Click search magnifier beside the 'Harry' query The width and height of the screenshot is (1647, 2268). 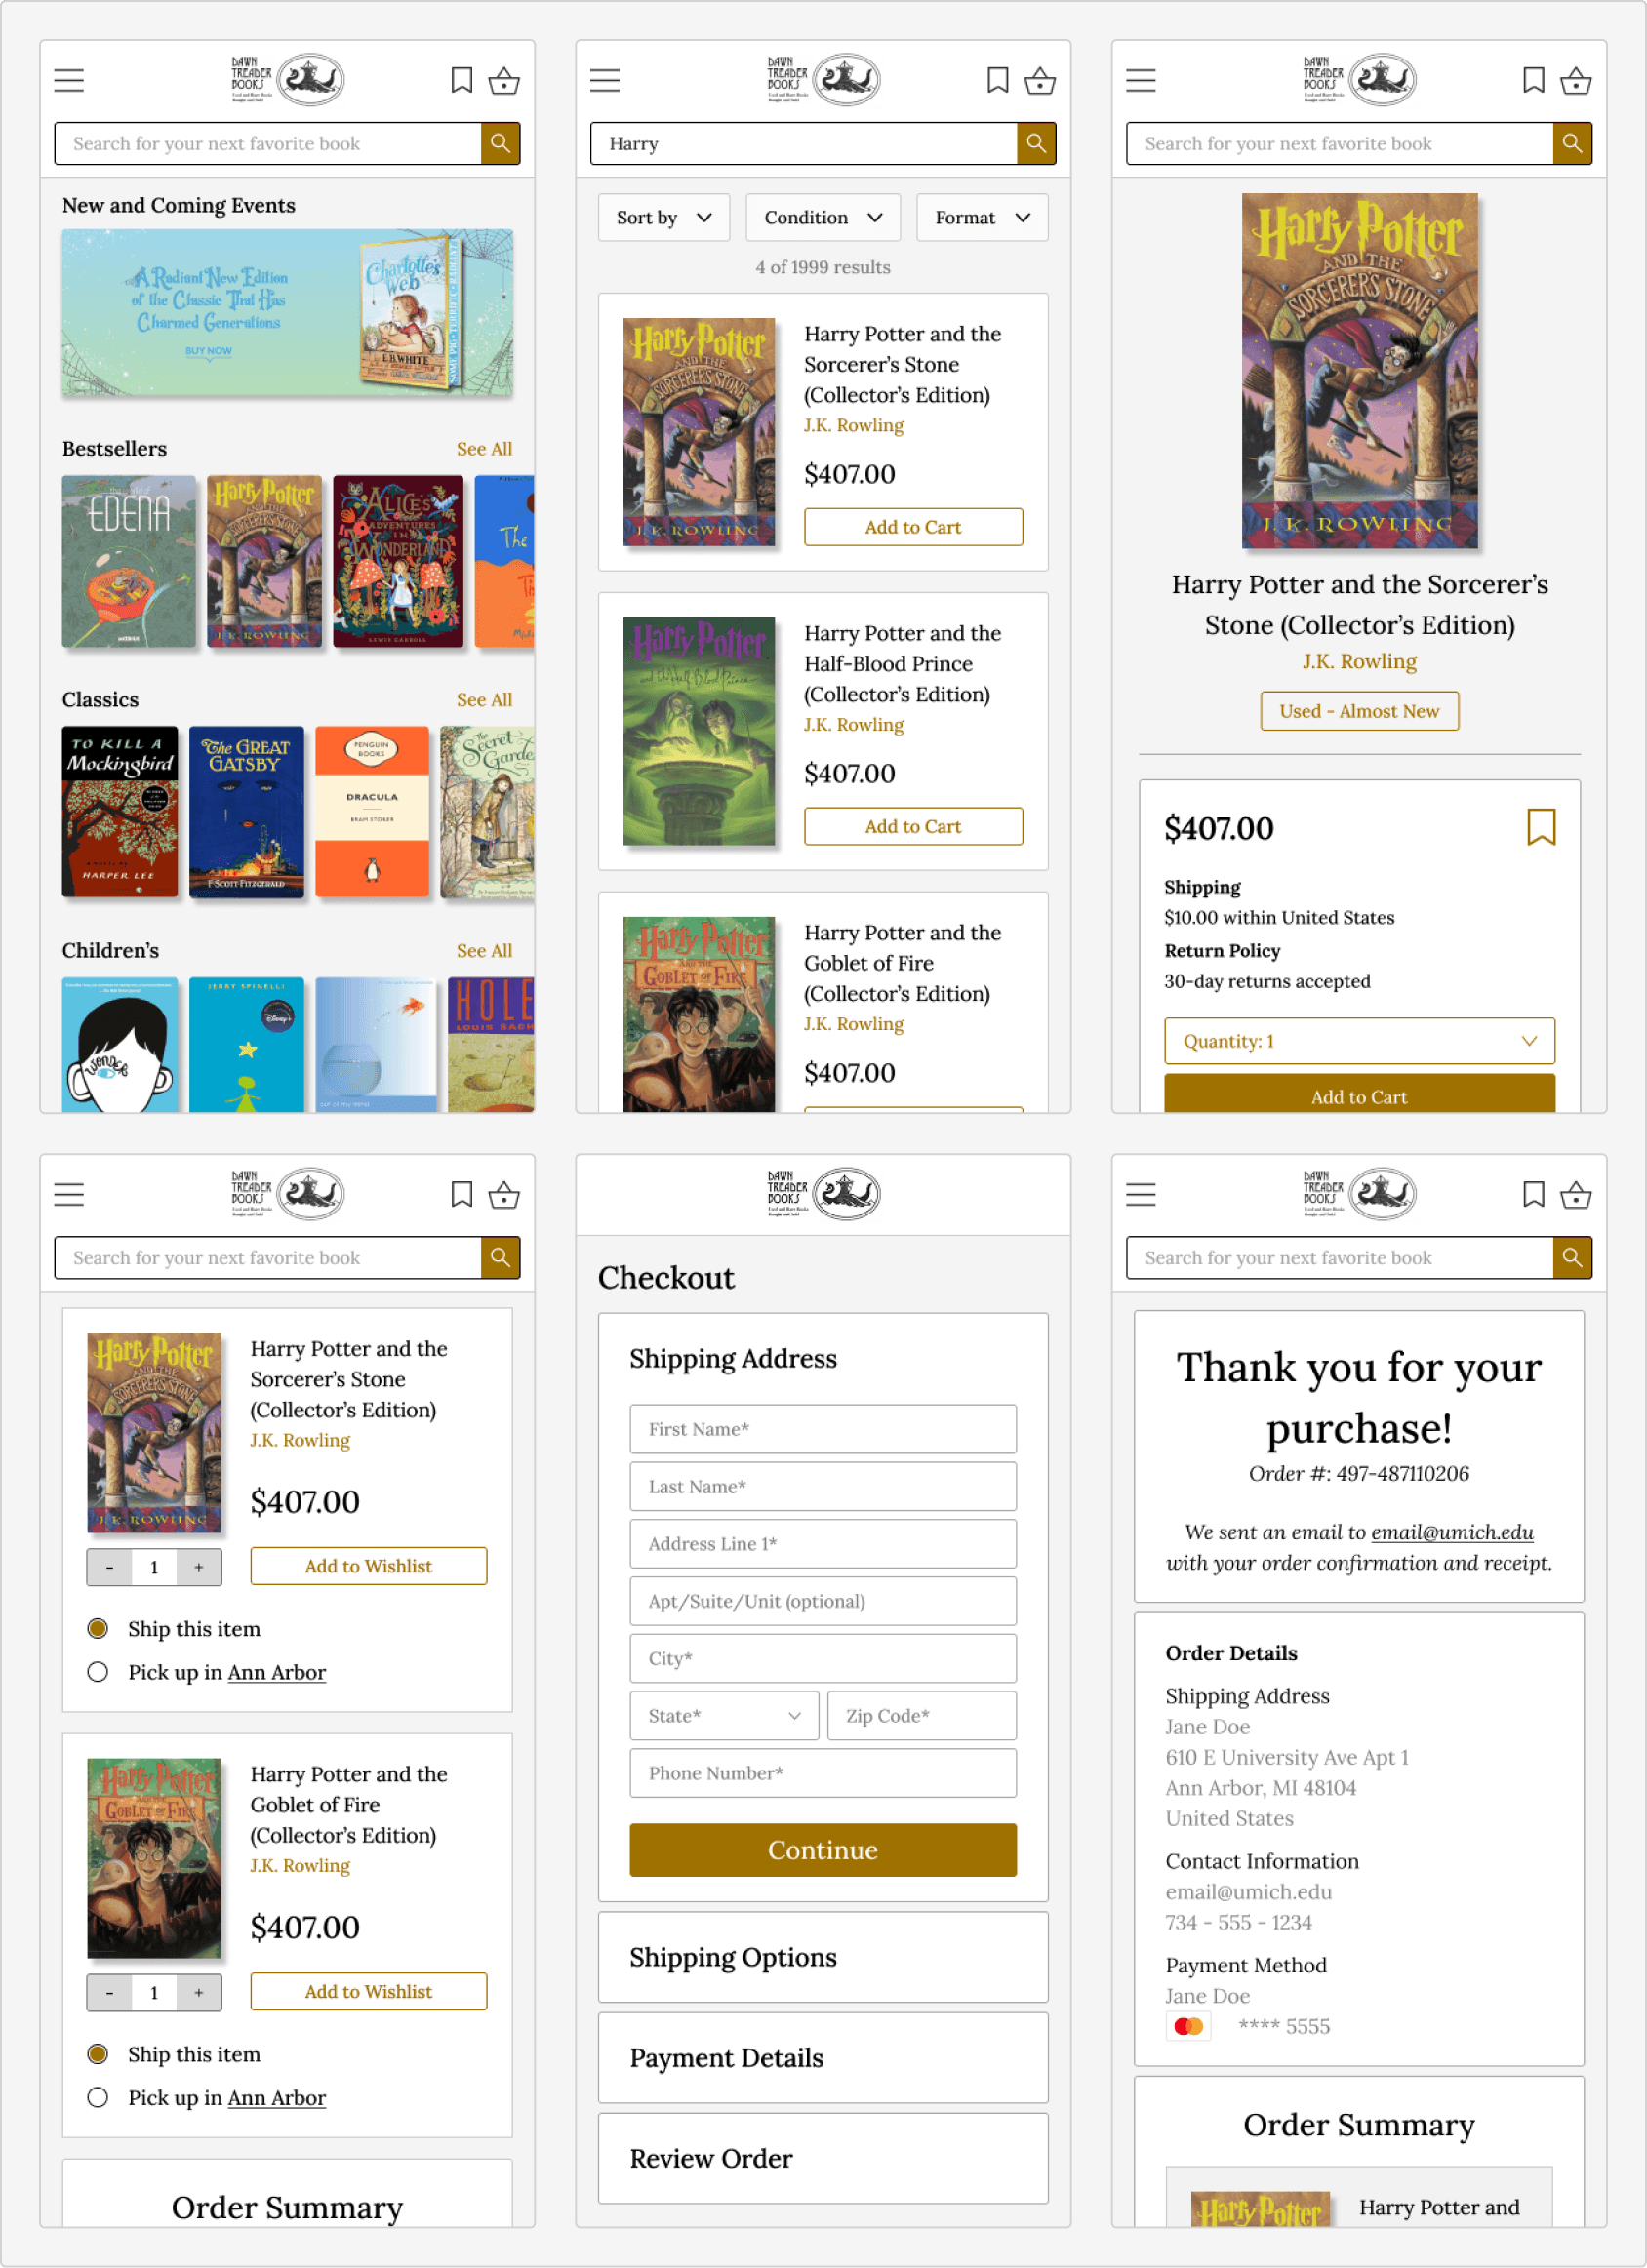pyautogui.click(x=1036, y=144)
